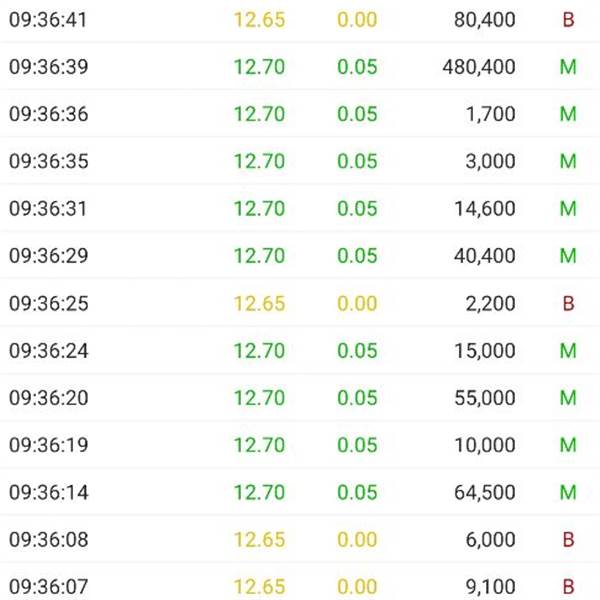Viewport: 600px width, 600px height.
Task: Click the M marker beside 10,000
Action: pyautogui.click(x=568, y=445)
